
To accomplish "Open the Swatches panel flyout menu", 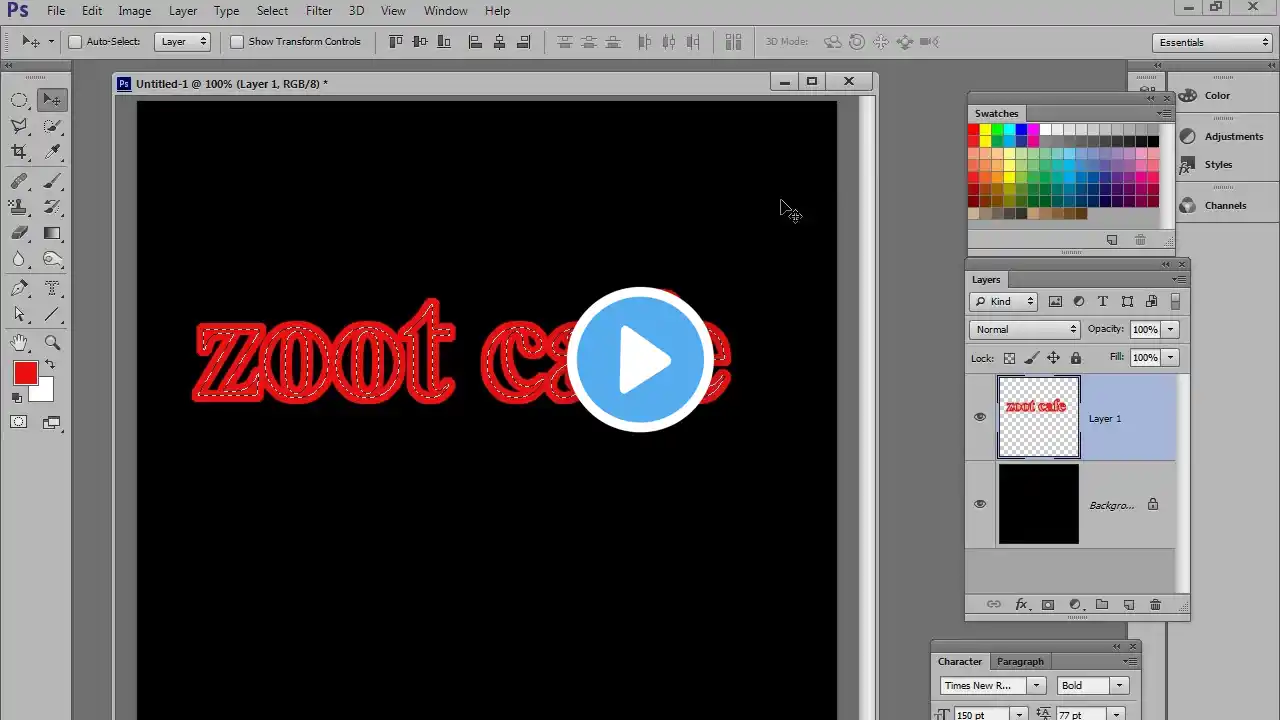I will pos(1164,113).
